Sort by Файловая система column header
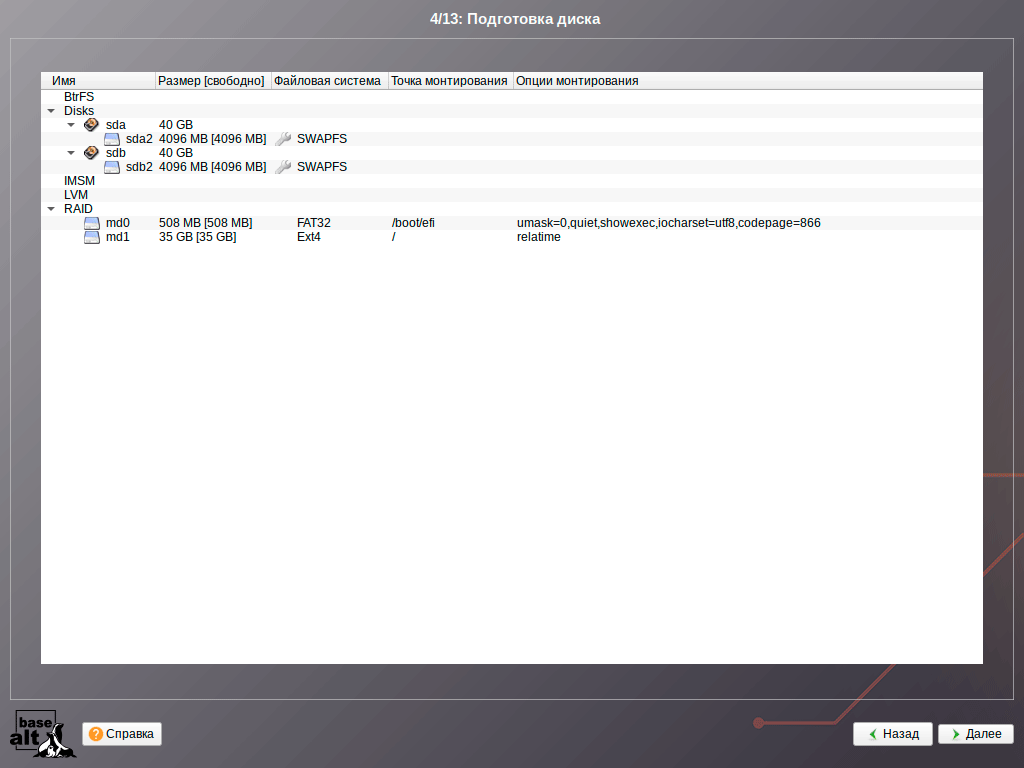 329,81
